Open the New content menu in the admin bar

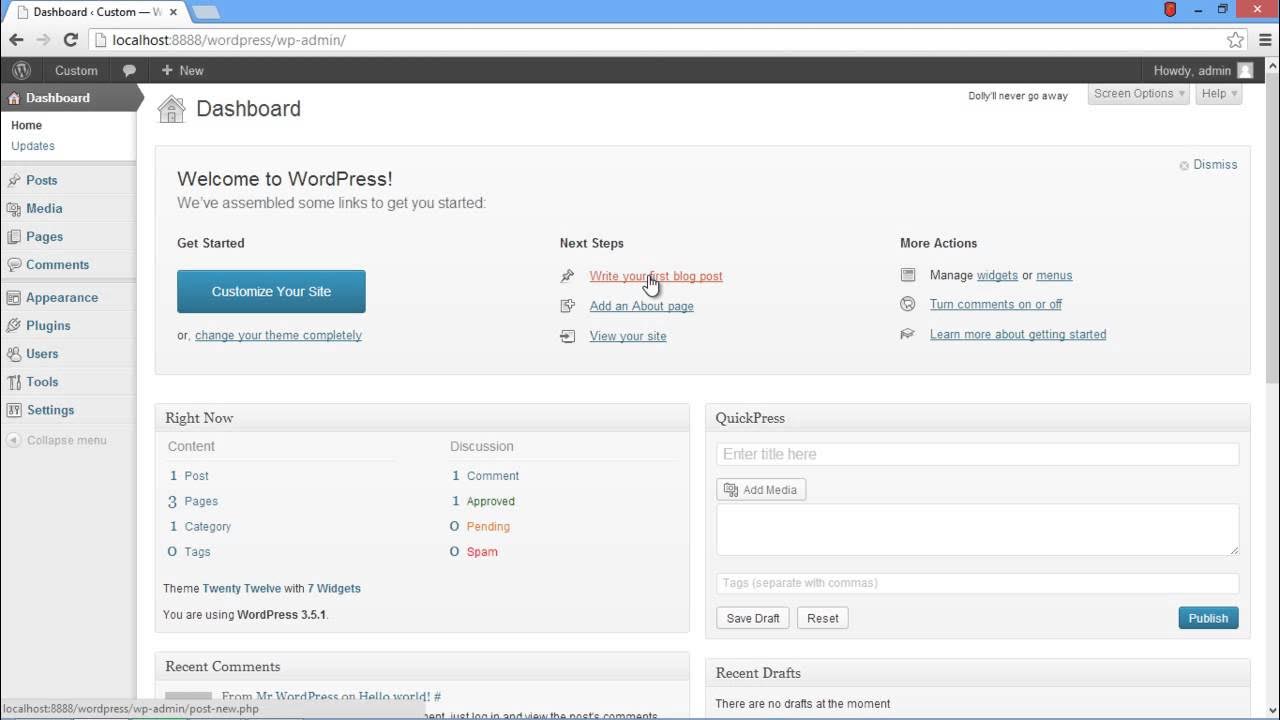click(182, 71)
